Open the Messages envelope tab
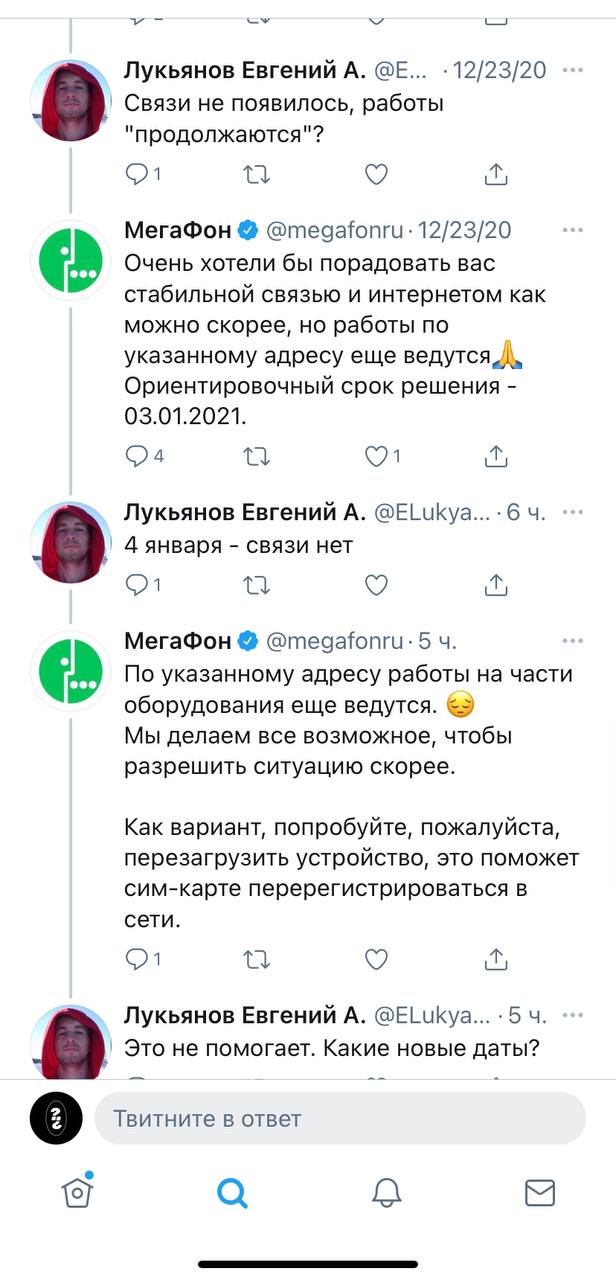 tap(540, 1192)
